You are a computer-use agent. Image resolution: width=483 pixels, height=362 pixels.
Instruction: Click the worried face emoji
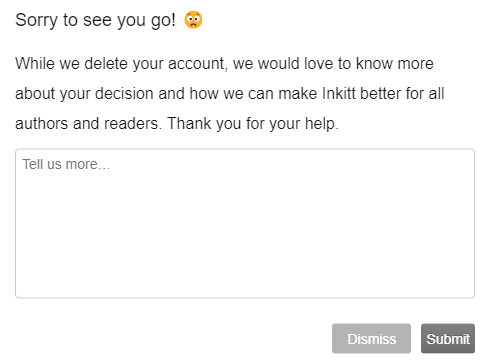[193, 20]
